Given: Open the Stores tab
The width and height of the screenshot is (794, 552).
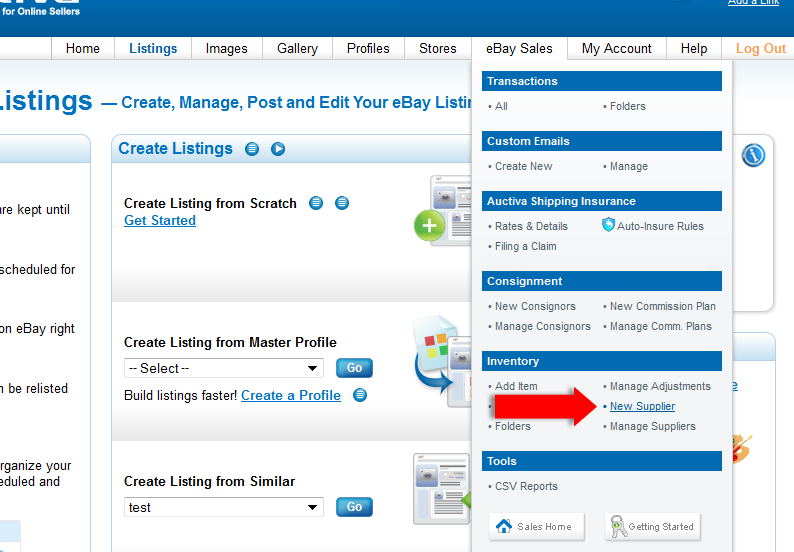Looking at the screenshot, I should (x=438, y=49).
